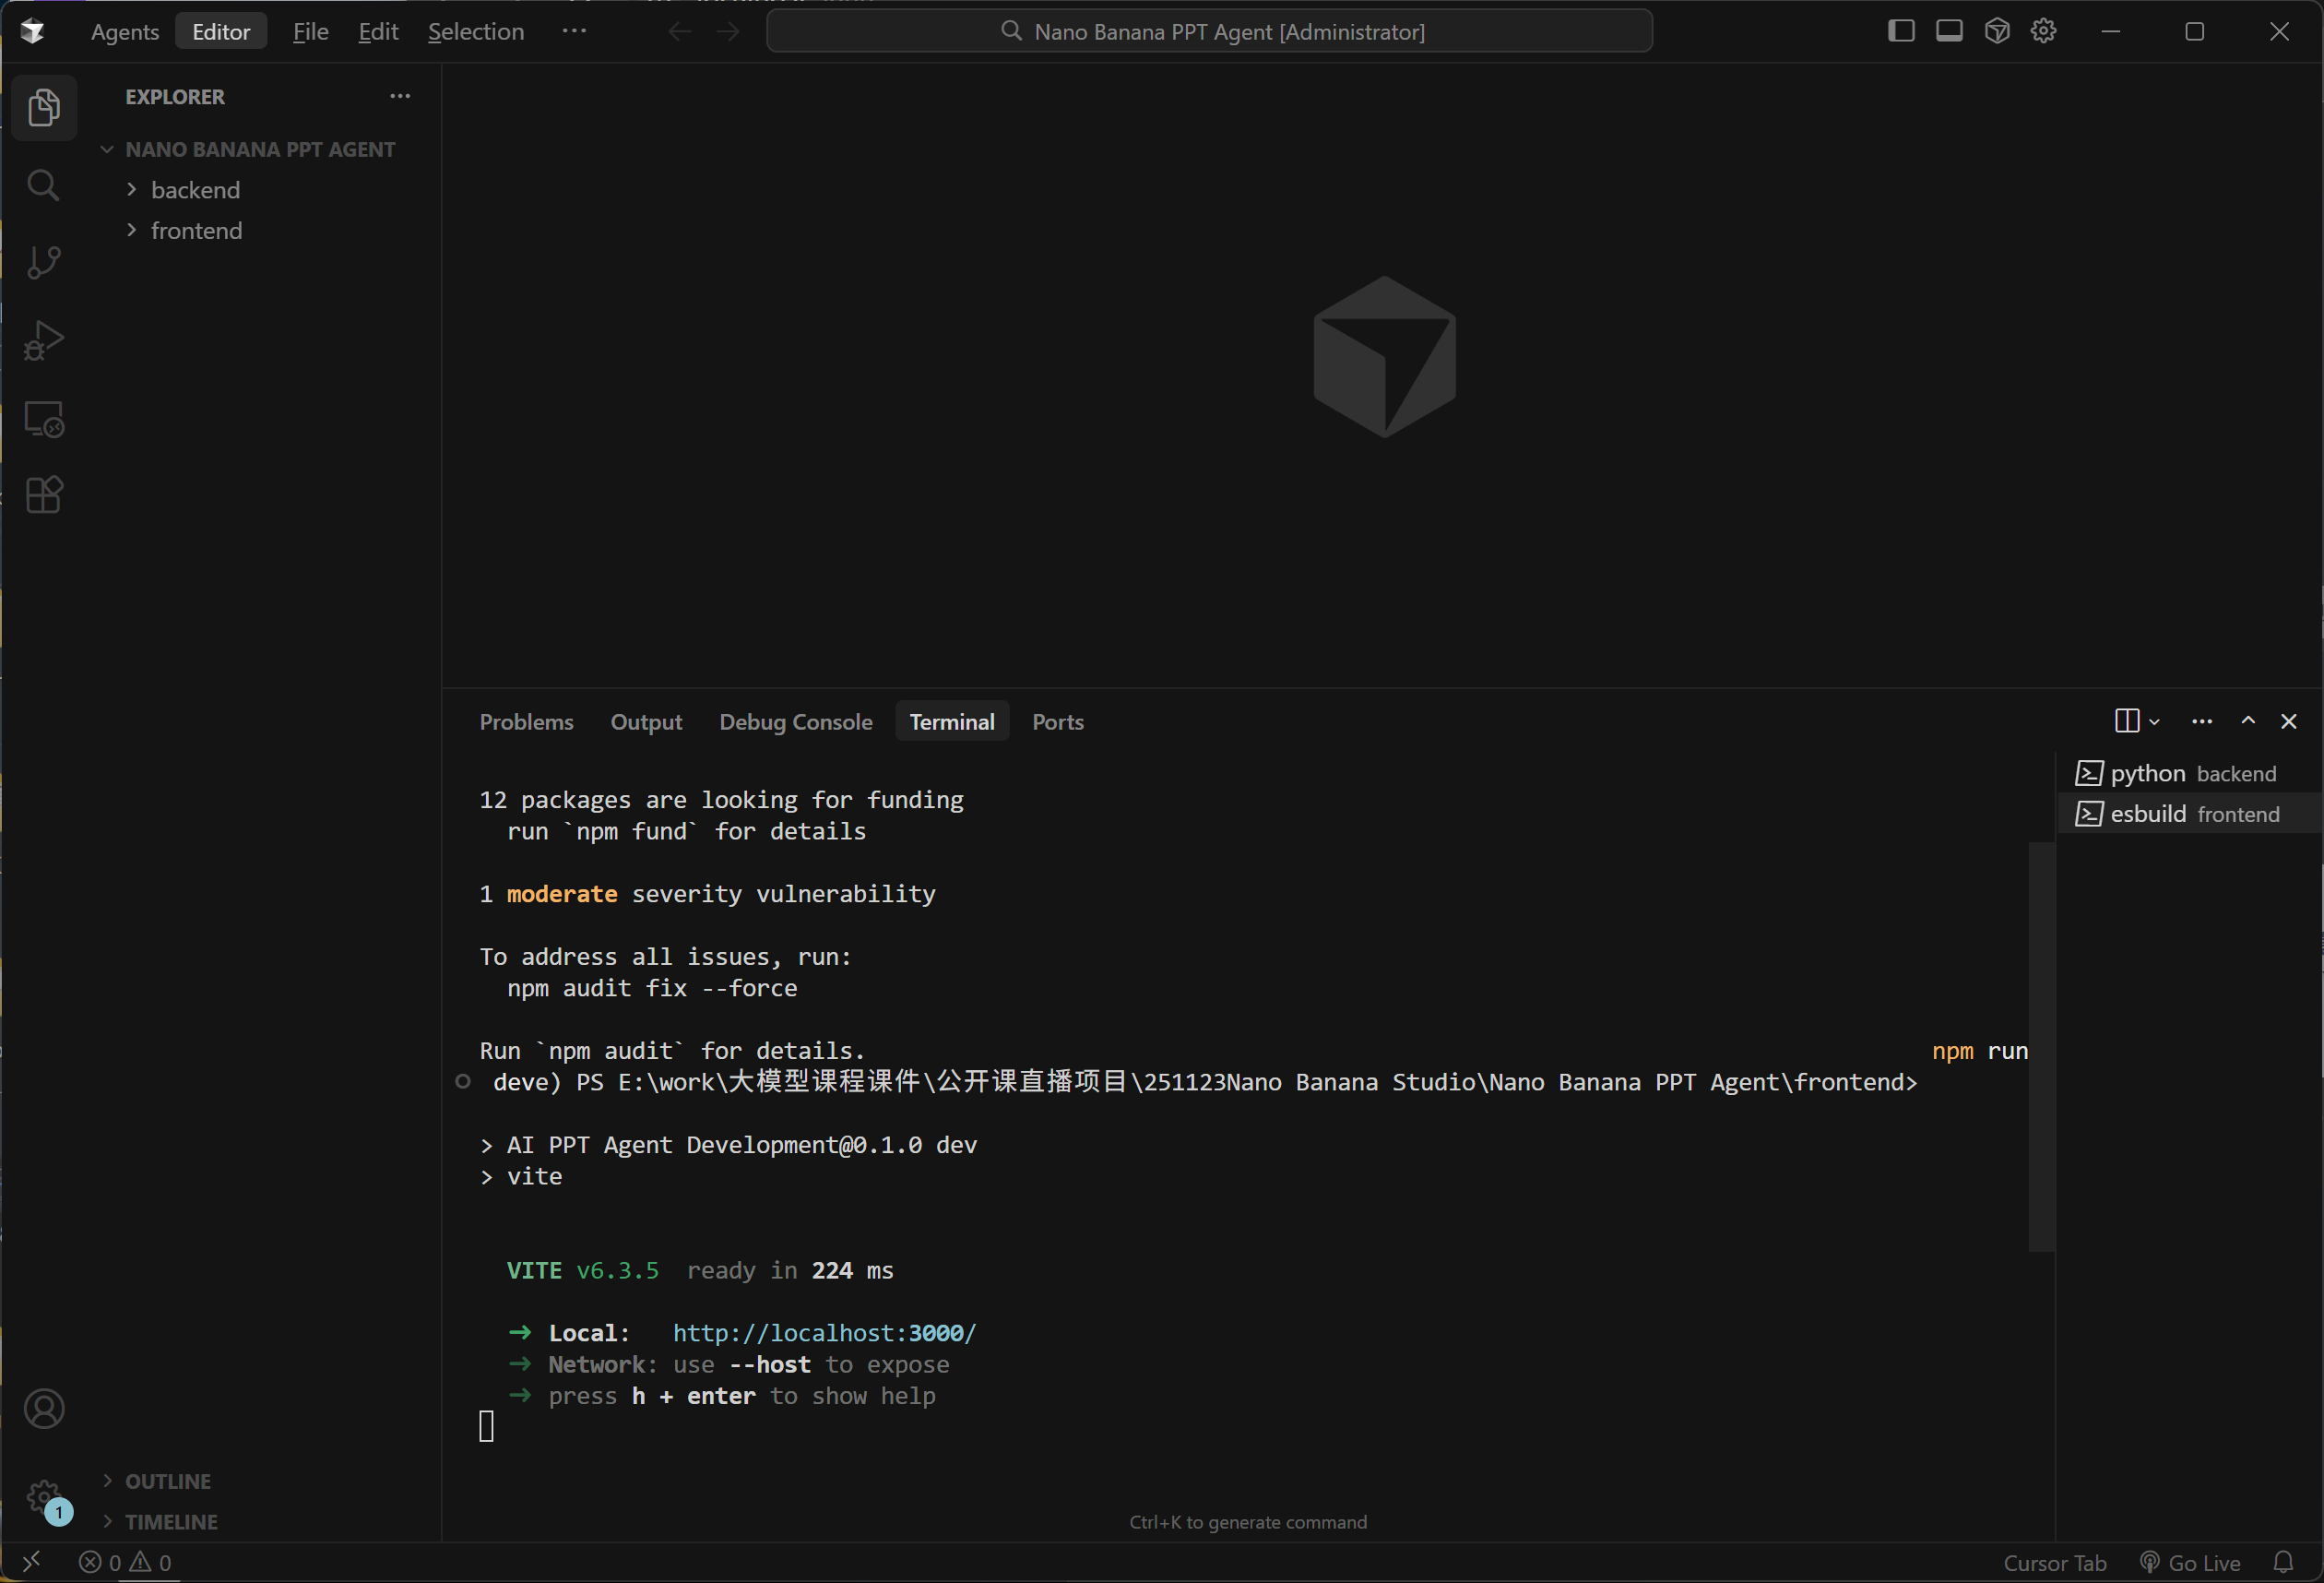Click the Split Terminal icon
Image resolution: width=2324 pixels, height=1583 pixels.
point(2127,721)
